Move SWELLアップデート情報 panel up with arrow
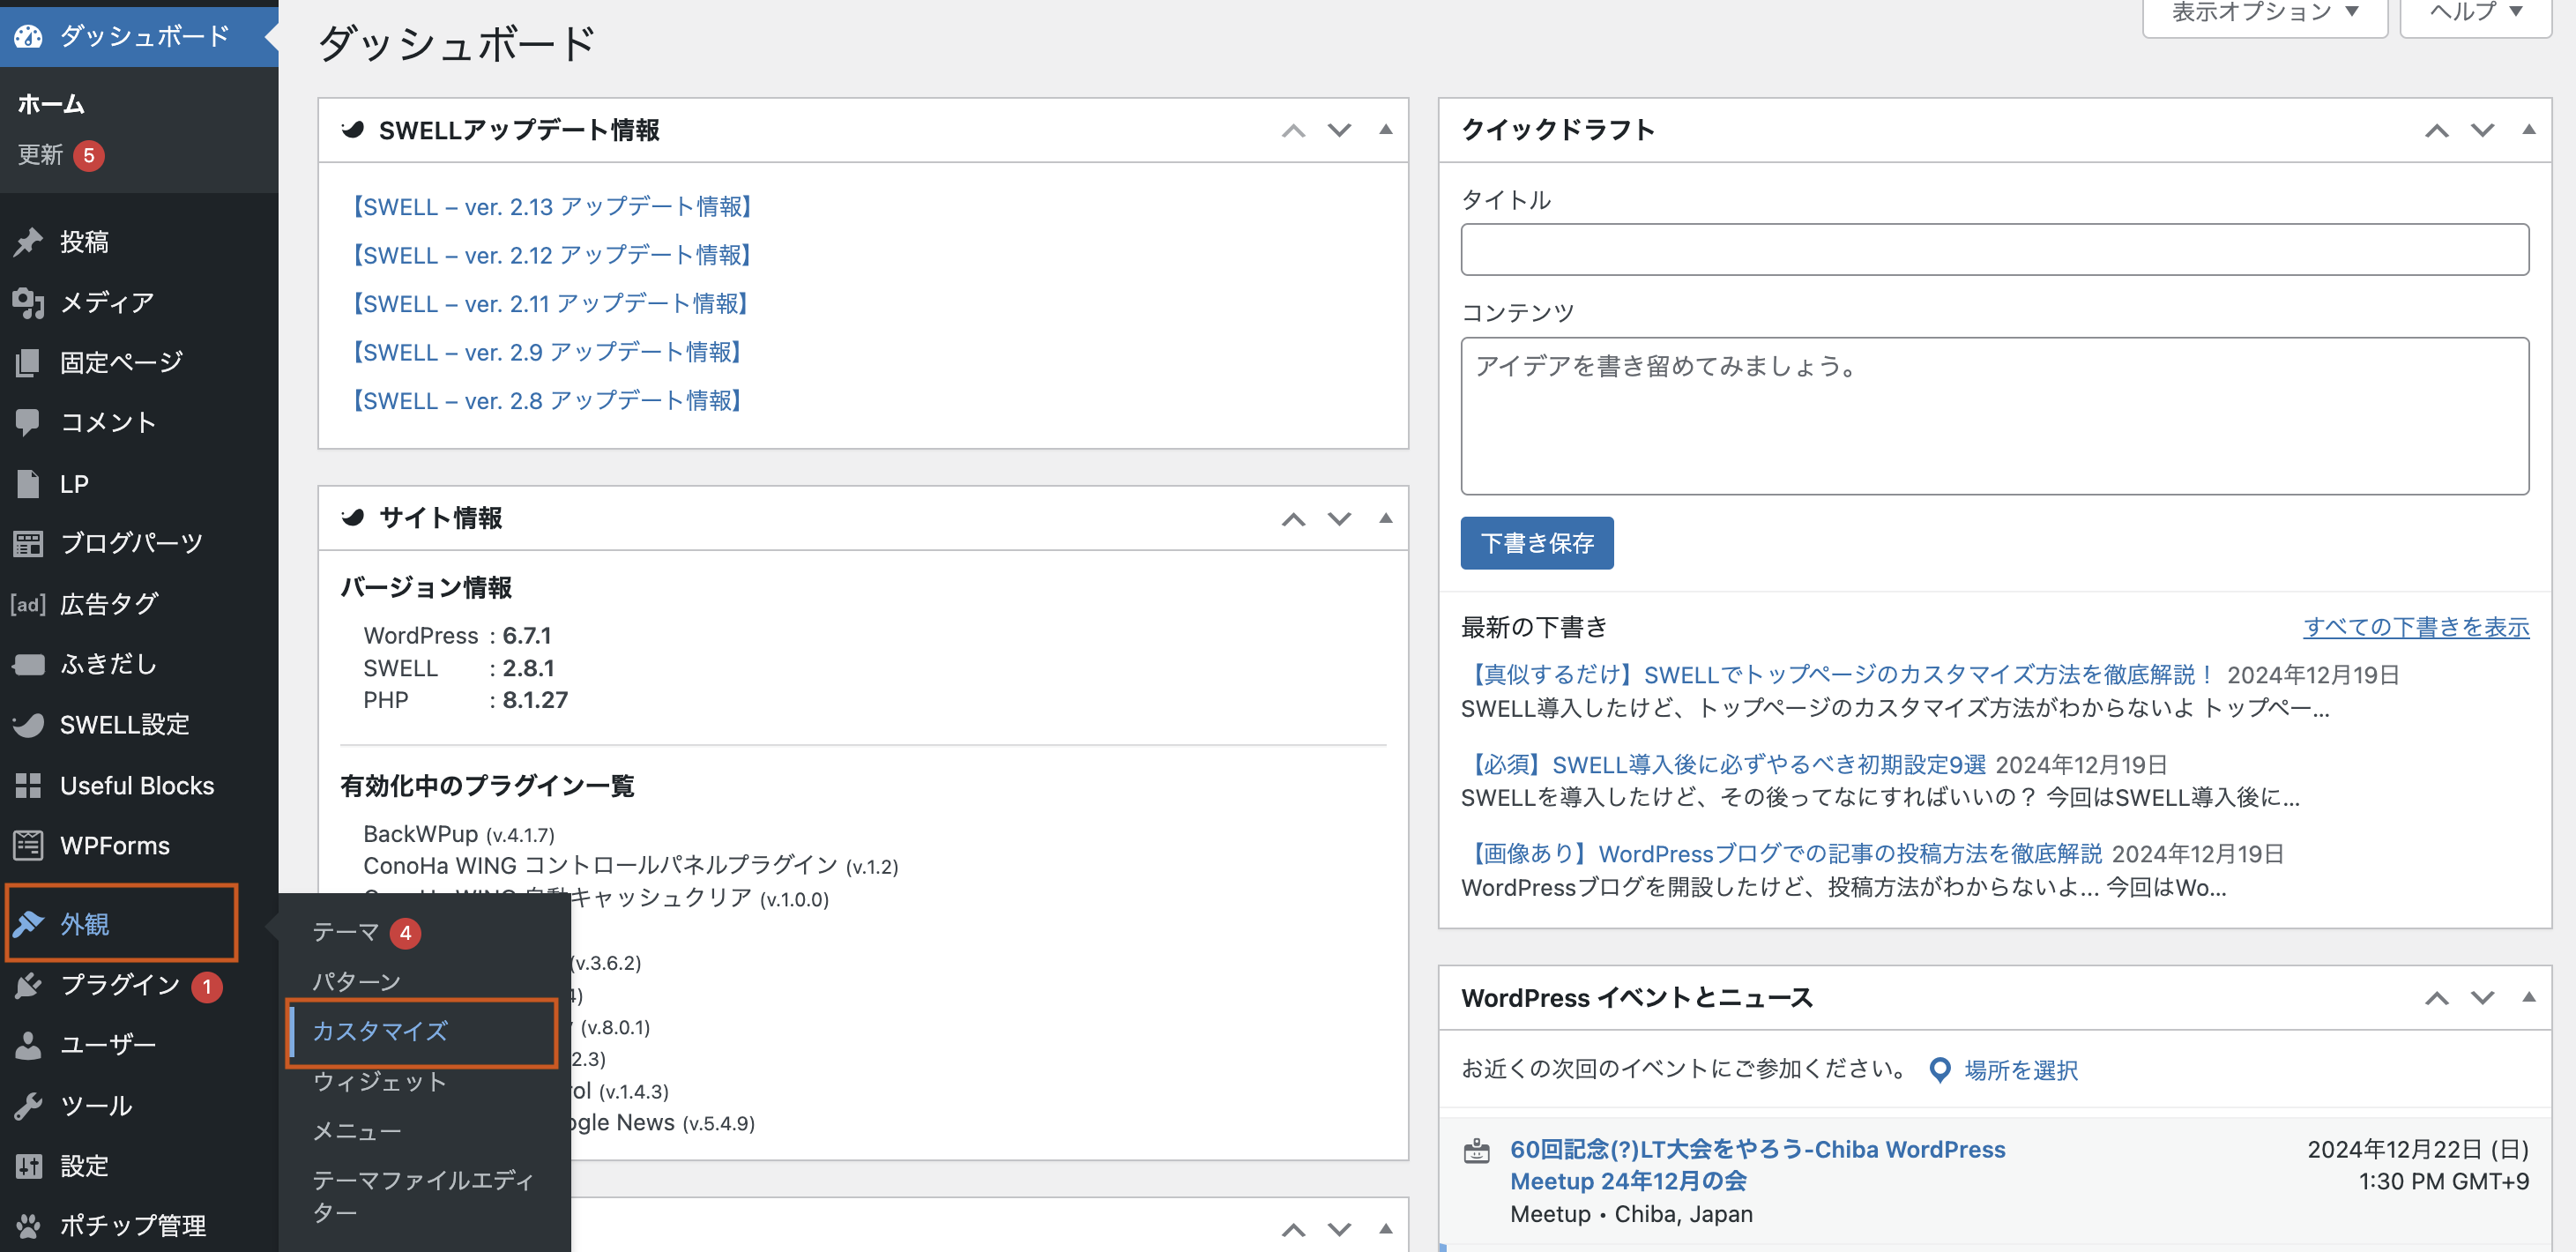 click(1293, 130)
